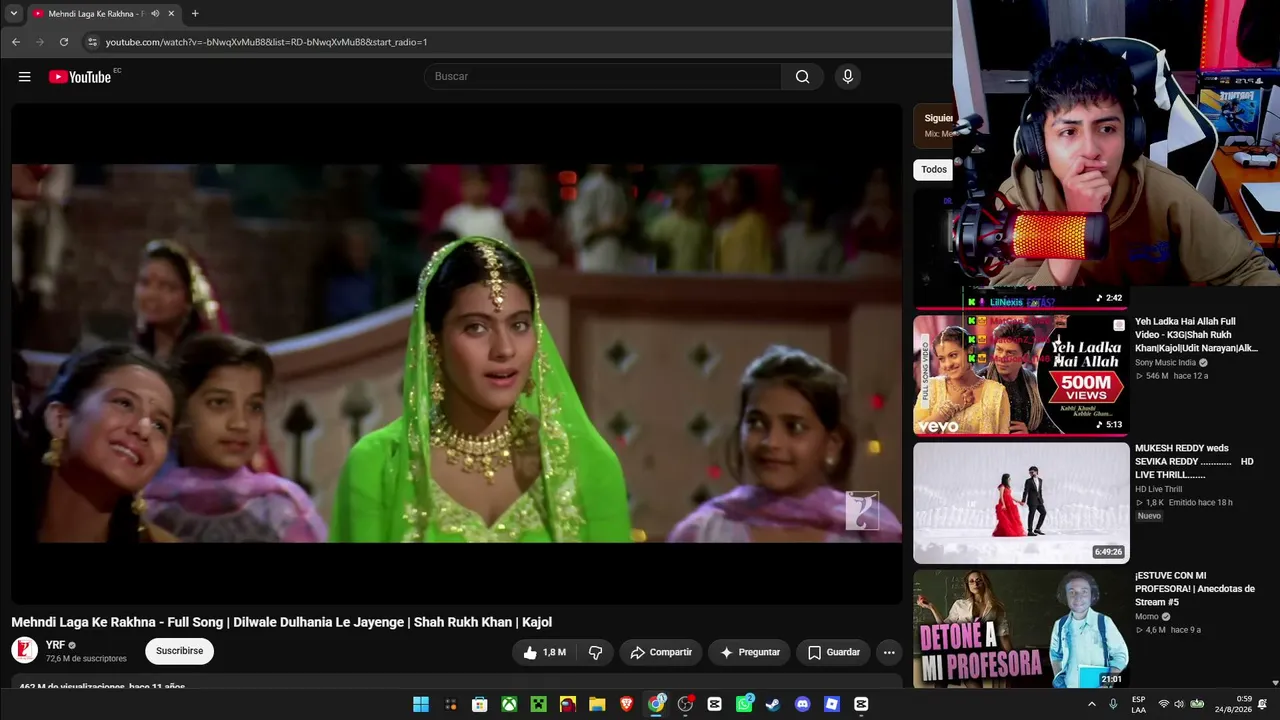Open the HD Live Thrill channel link
Viewport: 1280px width, 720px height.
click(x=1156, y=489)
